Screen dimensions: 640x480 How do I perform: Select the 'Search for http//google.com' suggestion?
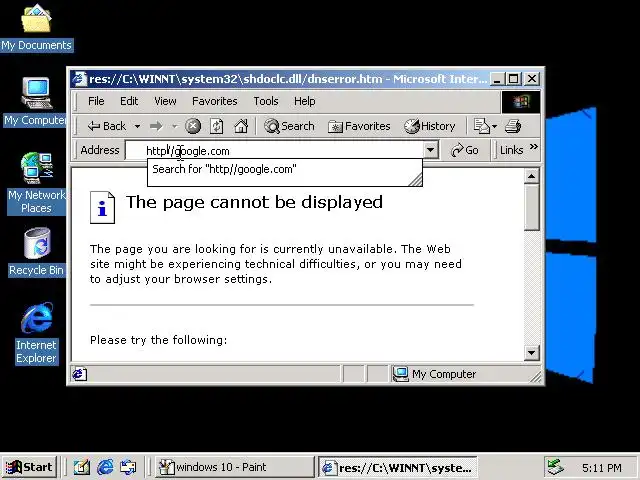(x=284, y=169)
